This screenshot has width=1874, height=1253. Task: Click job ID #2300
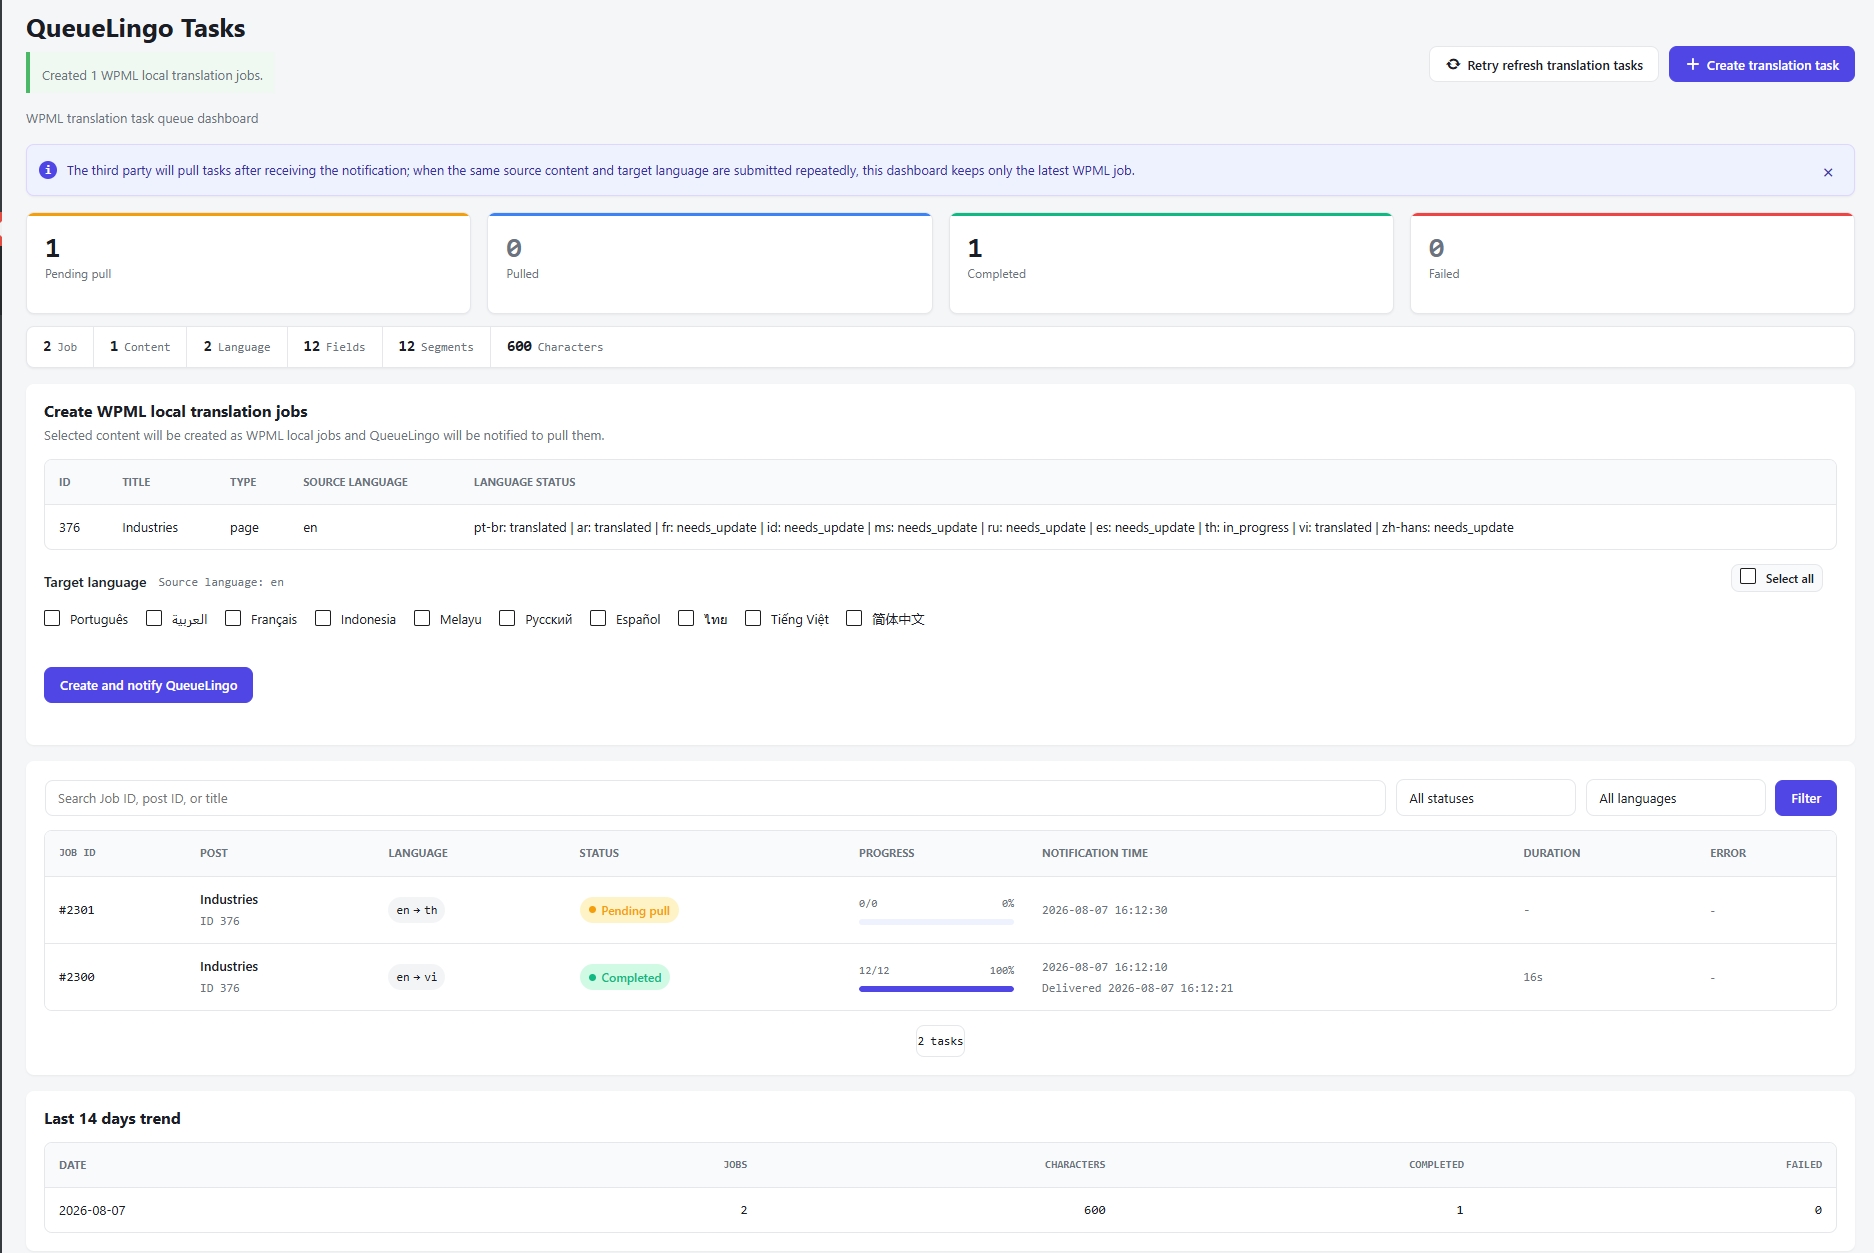coord(77,977)
